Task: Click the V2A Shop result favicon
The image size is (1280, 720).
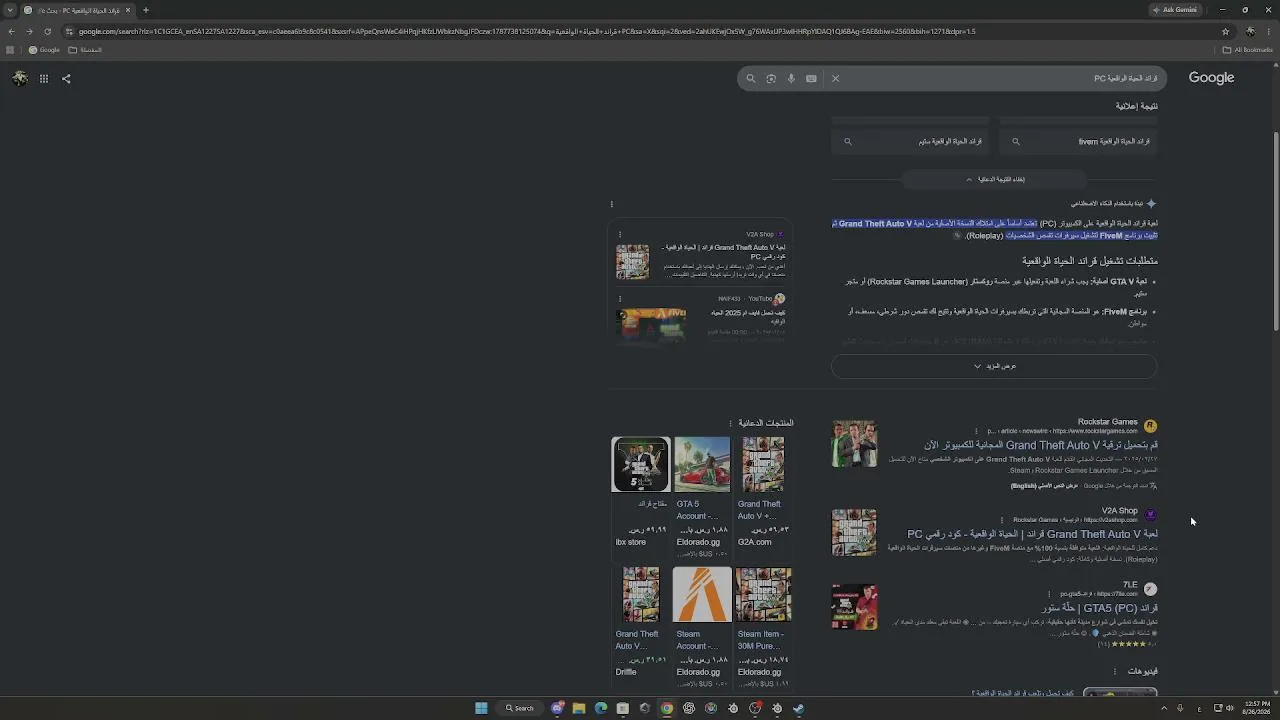Action: pyautogui.click(x=1150, y=514)
